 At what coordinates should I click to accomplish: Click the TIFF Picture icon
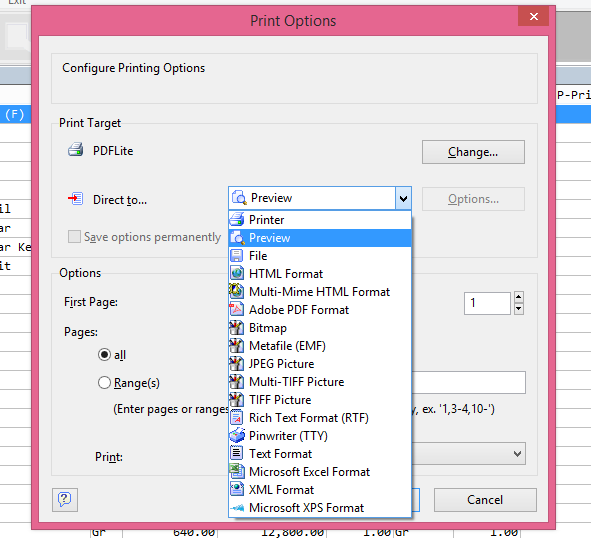point(237,399)
